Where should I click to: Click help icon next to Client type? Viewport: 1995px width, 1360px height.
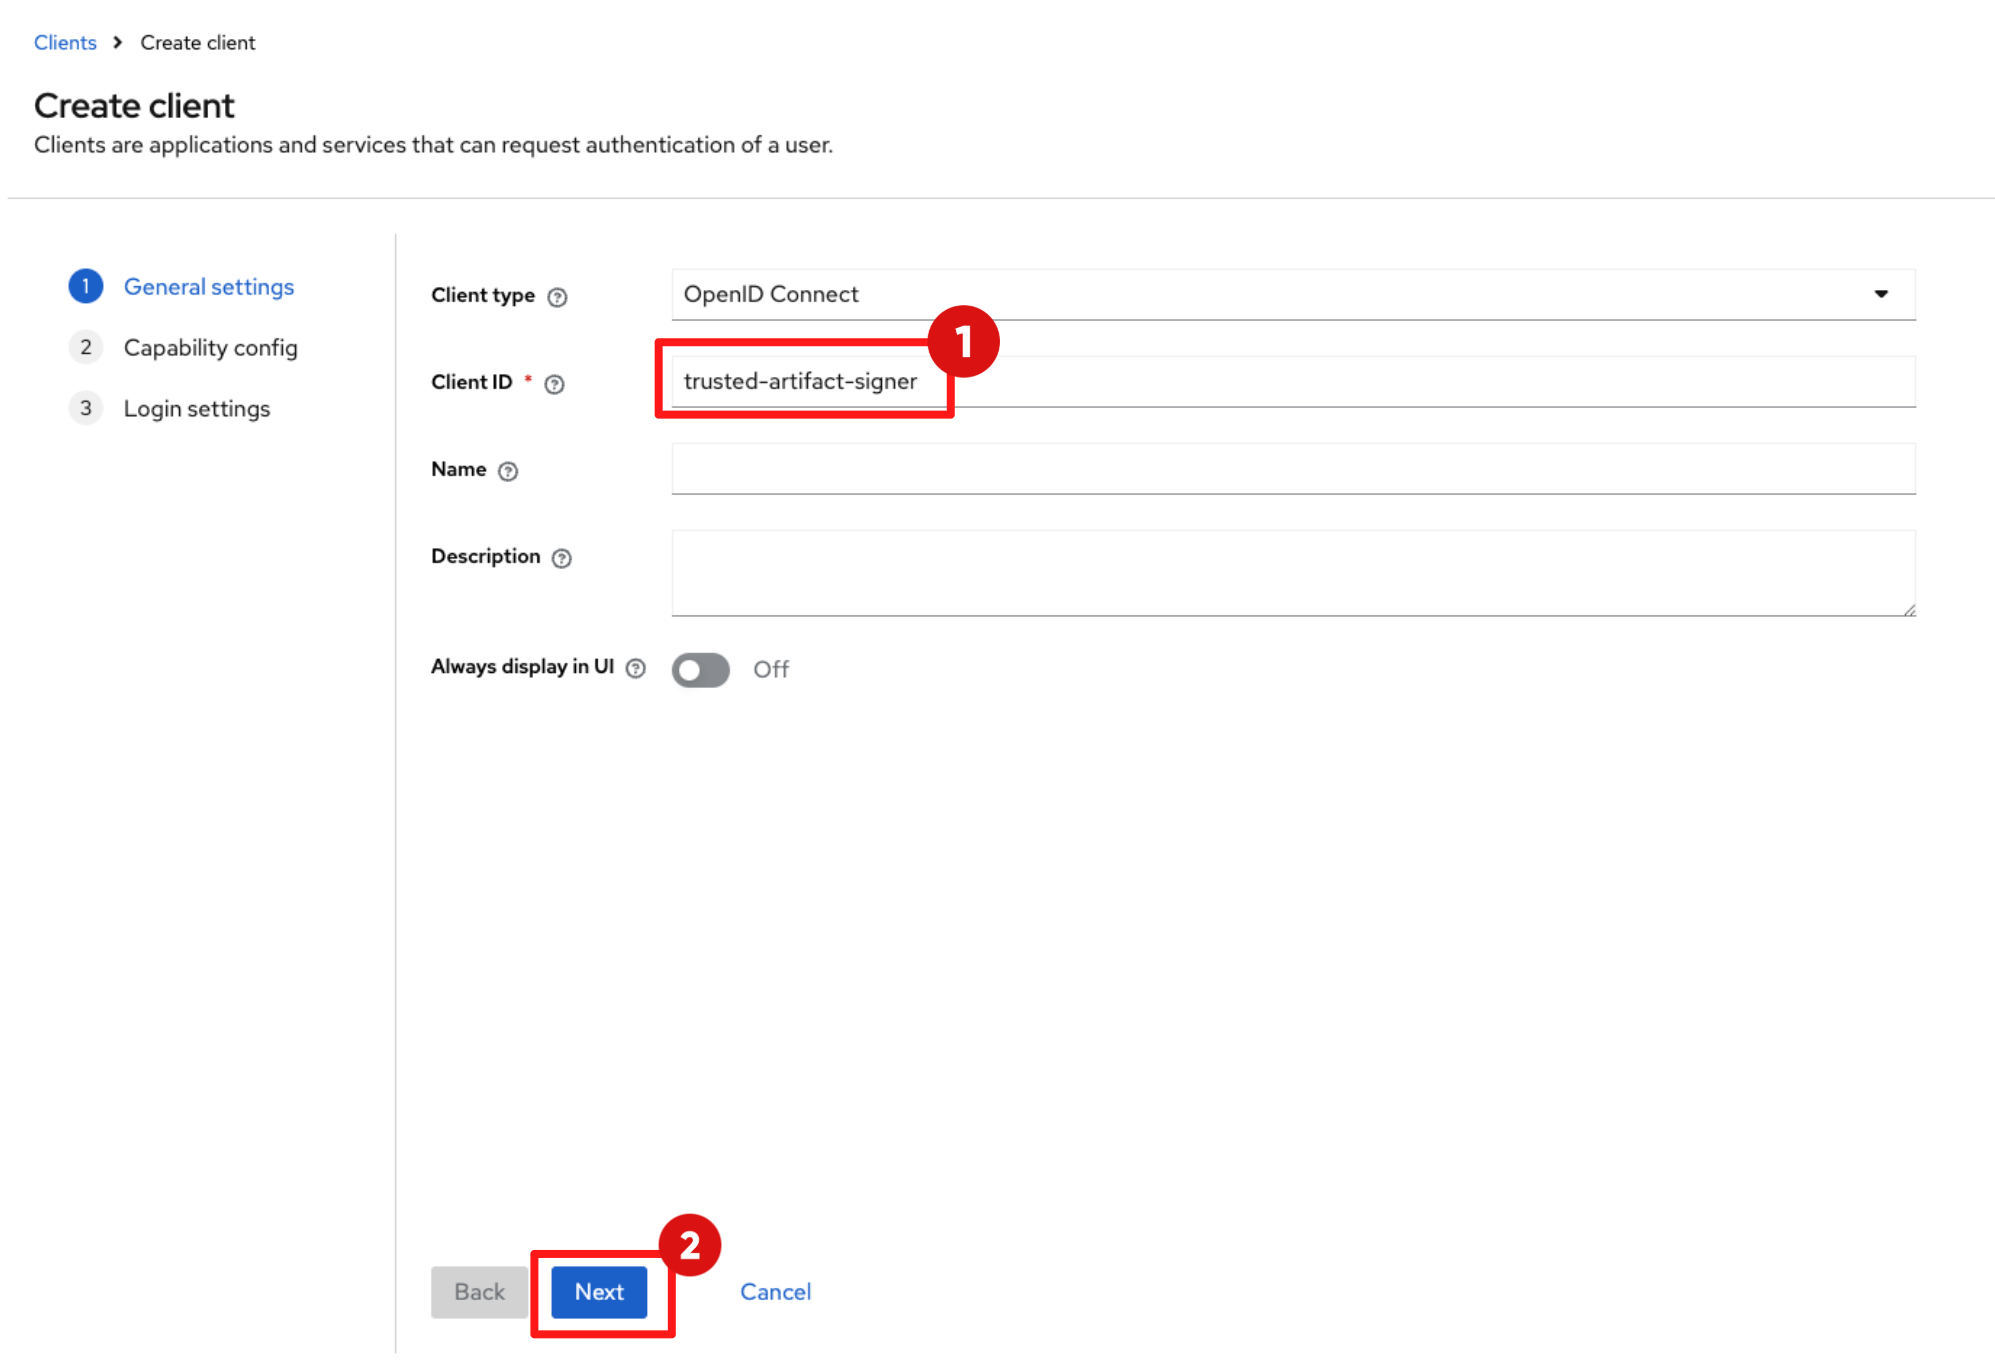[x=558, y=297]
